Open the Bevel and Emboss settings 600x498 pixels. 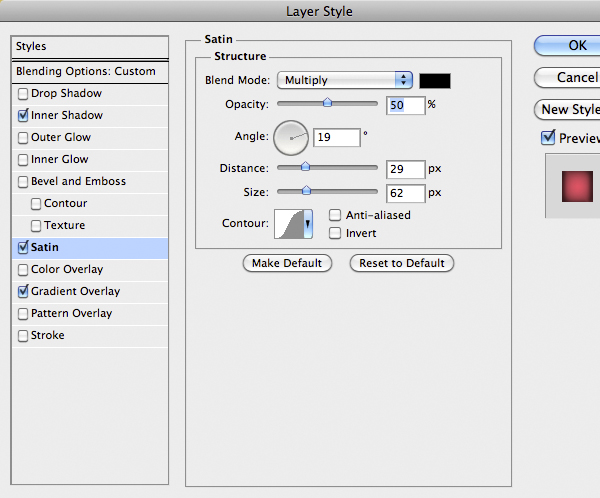78,182
